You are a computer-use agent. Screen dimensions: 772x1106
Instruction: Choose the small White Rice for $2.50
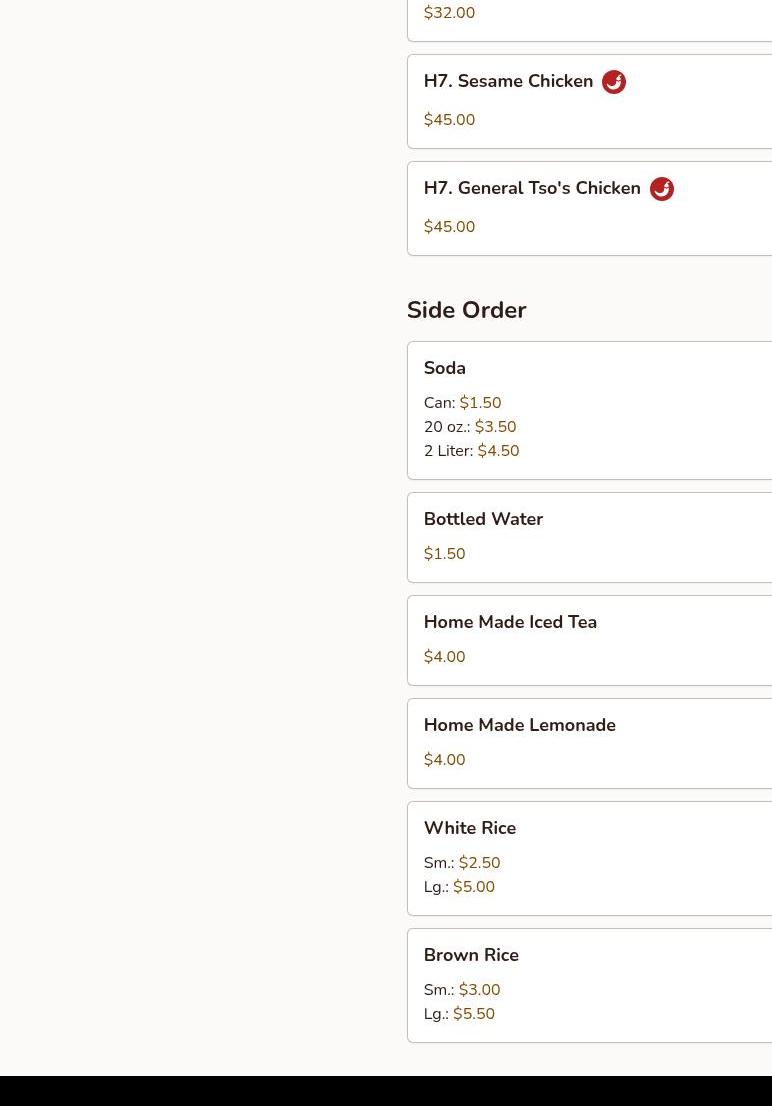462,863
